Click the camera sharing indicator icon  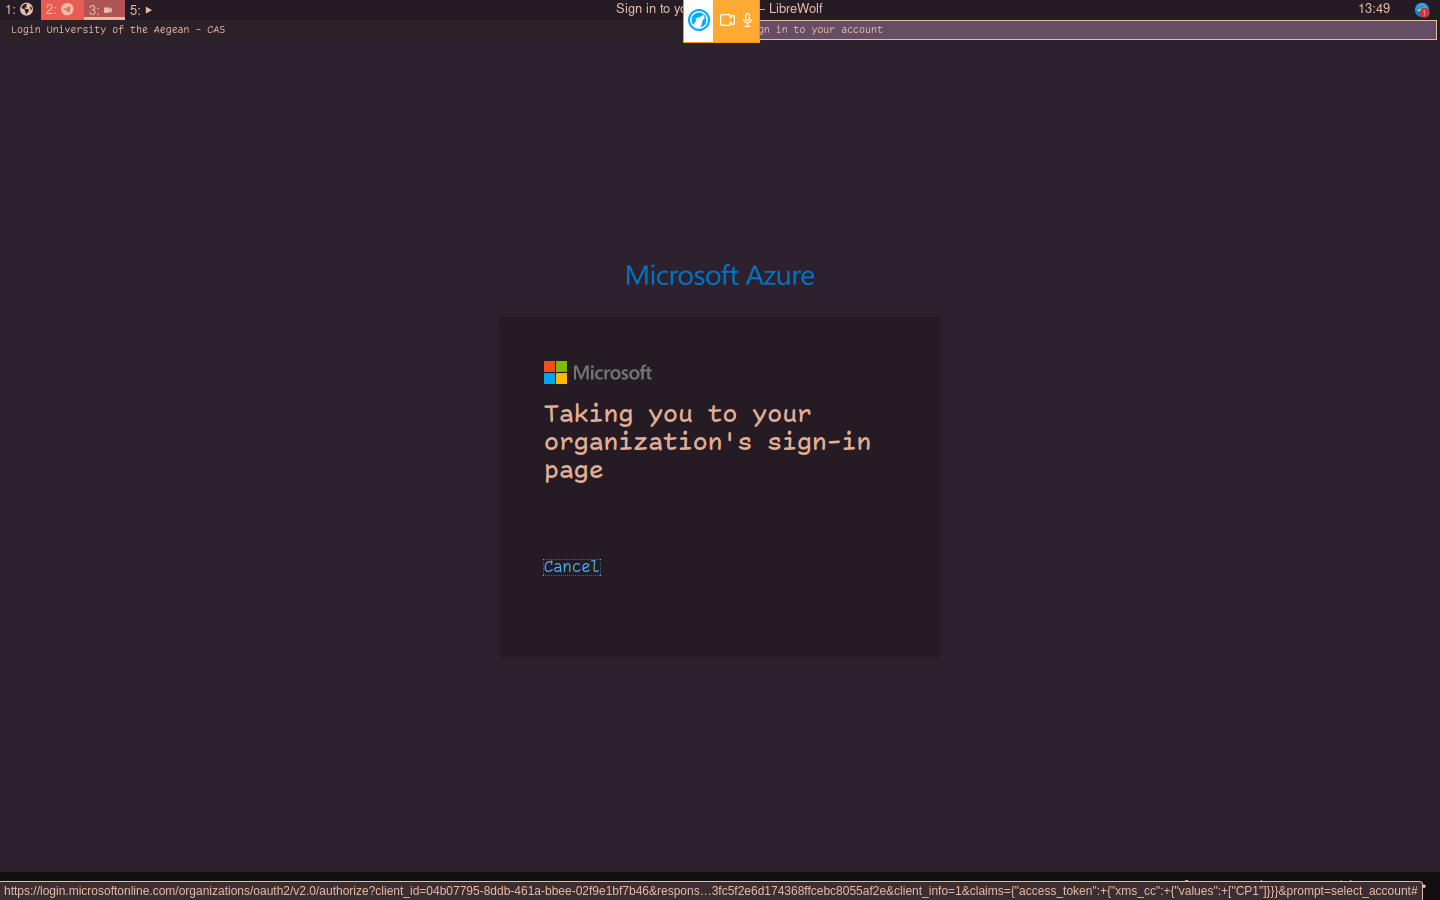(x=726, y=21)
